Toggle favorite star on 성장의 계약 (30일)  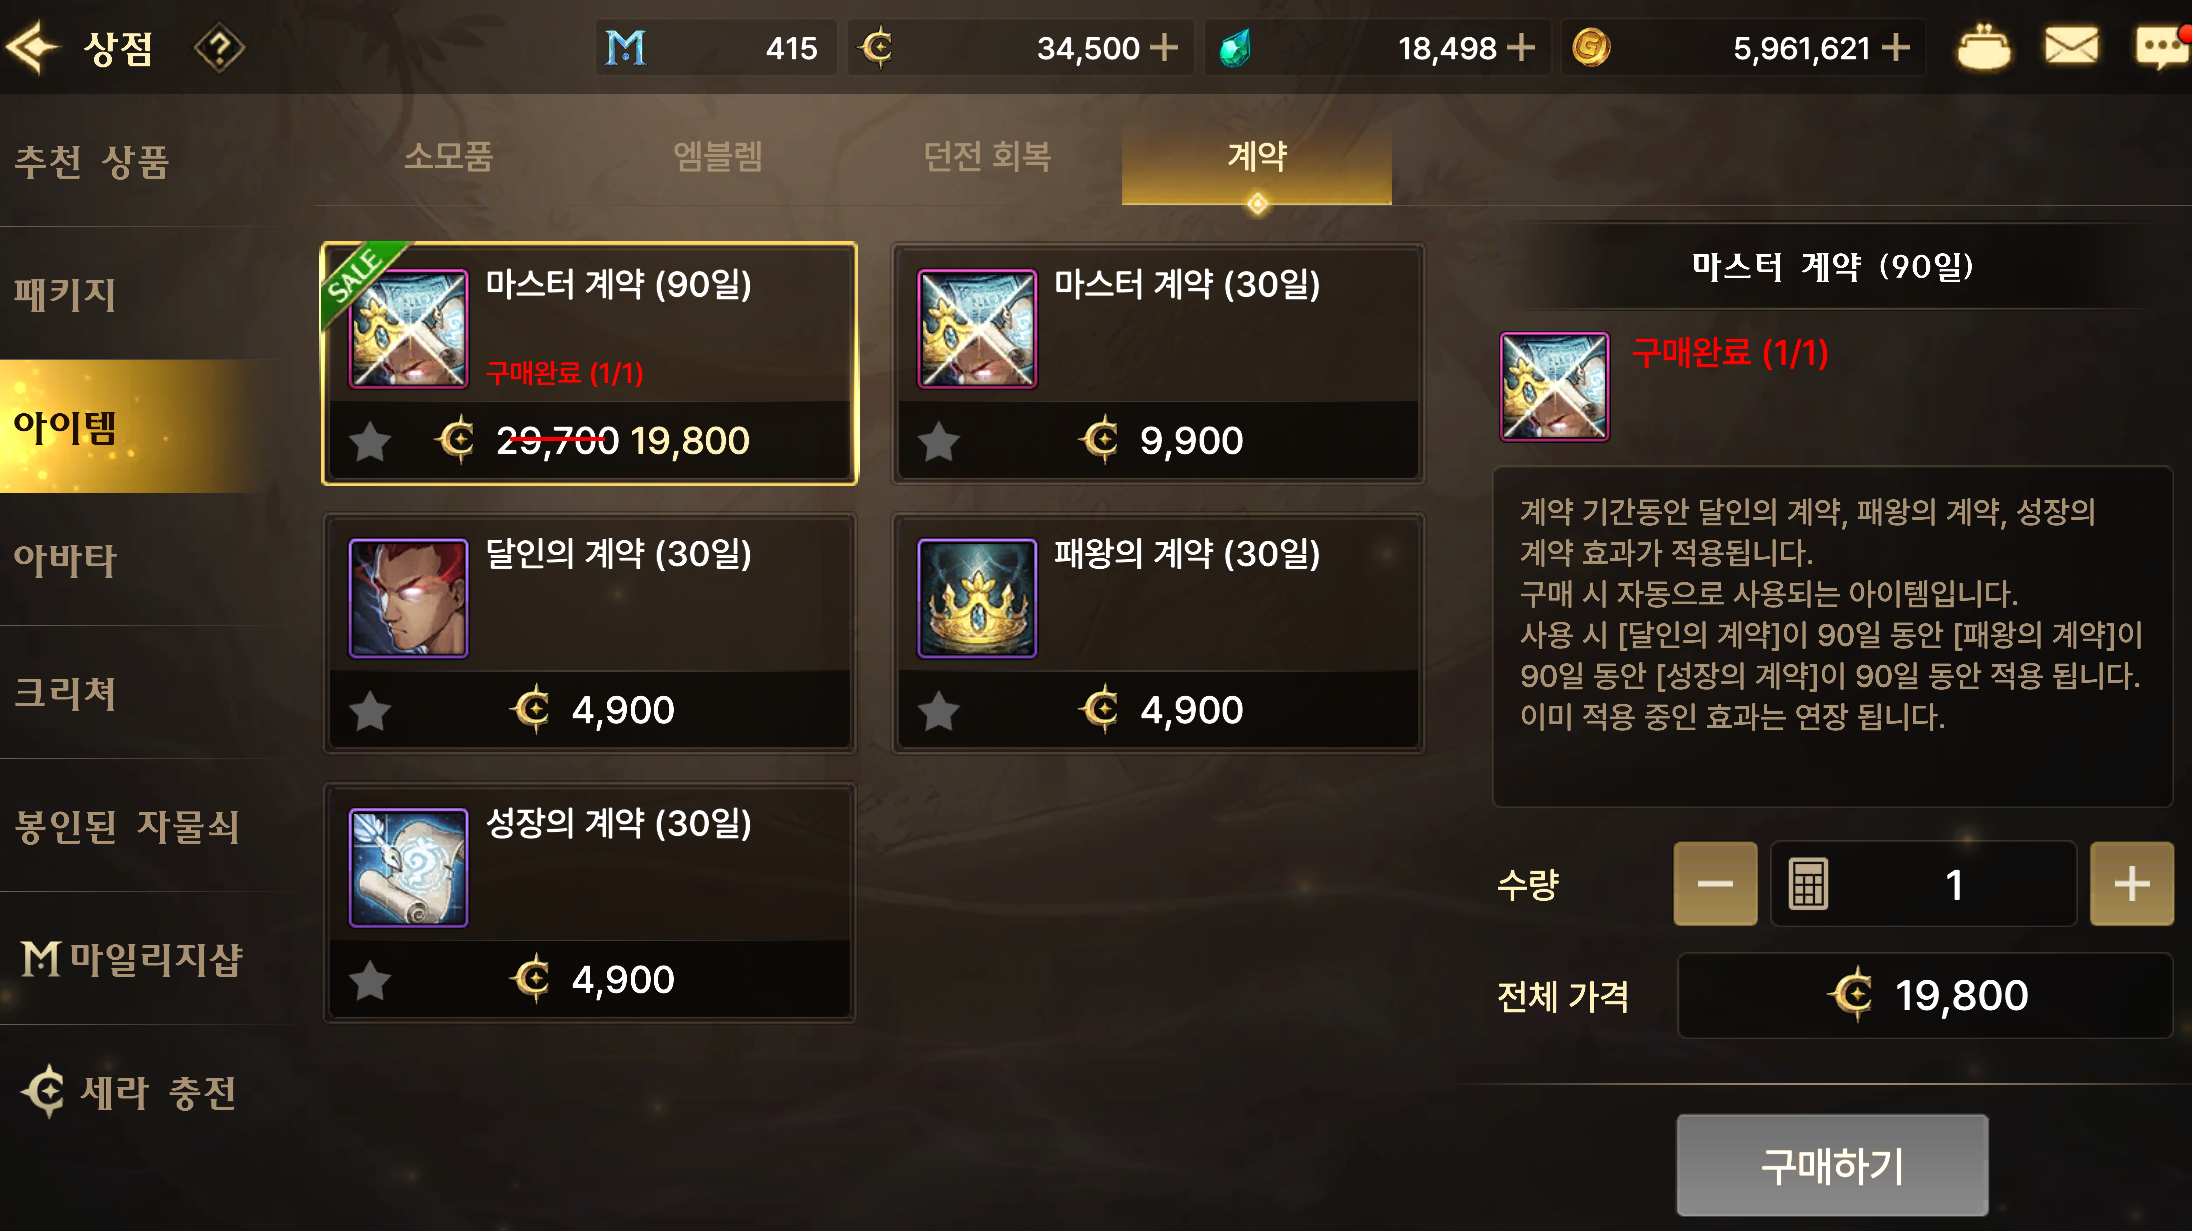(370, 980)
